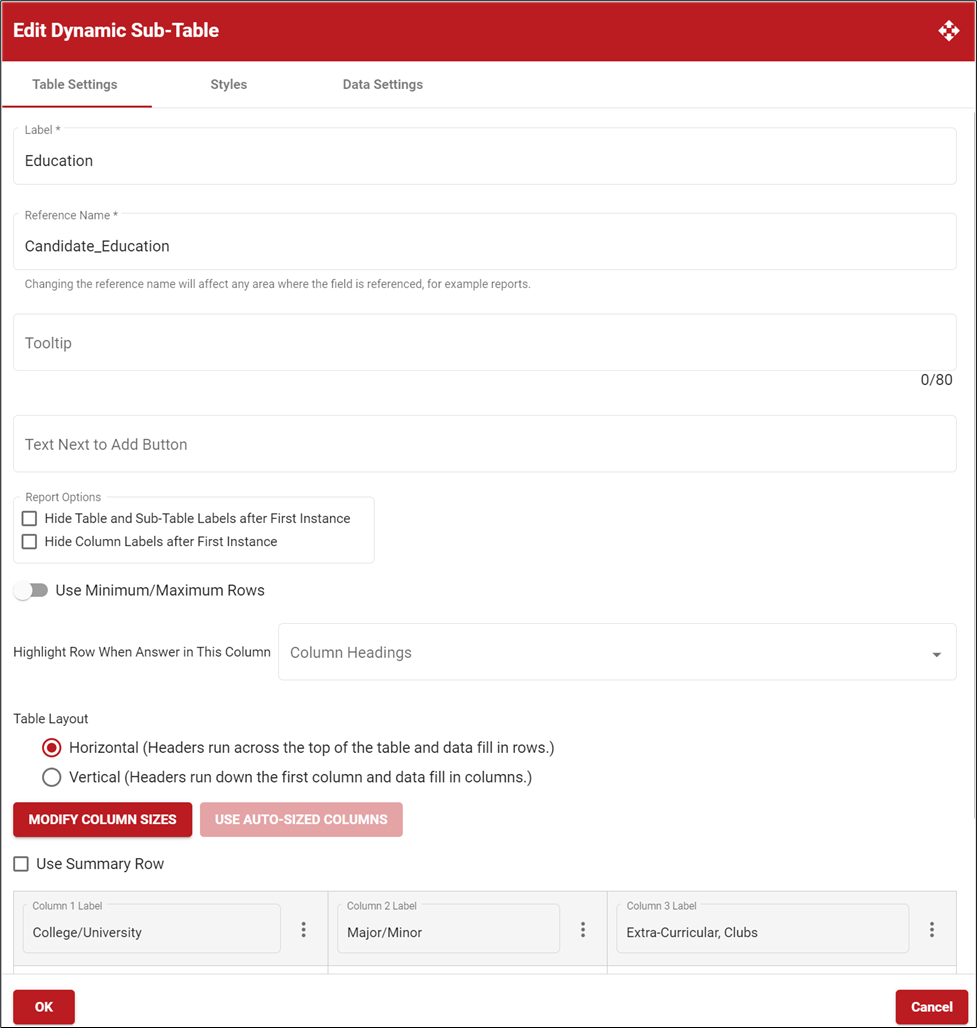The height and width of the screenshot is (1028, 977).
Task: Click the Modify Column Sizes button
Action: (102, 820)
